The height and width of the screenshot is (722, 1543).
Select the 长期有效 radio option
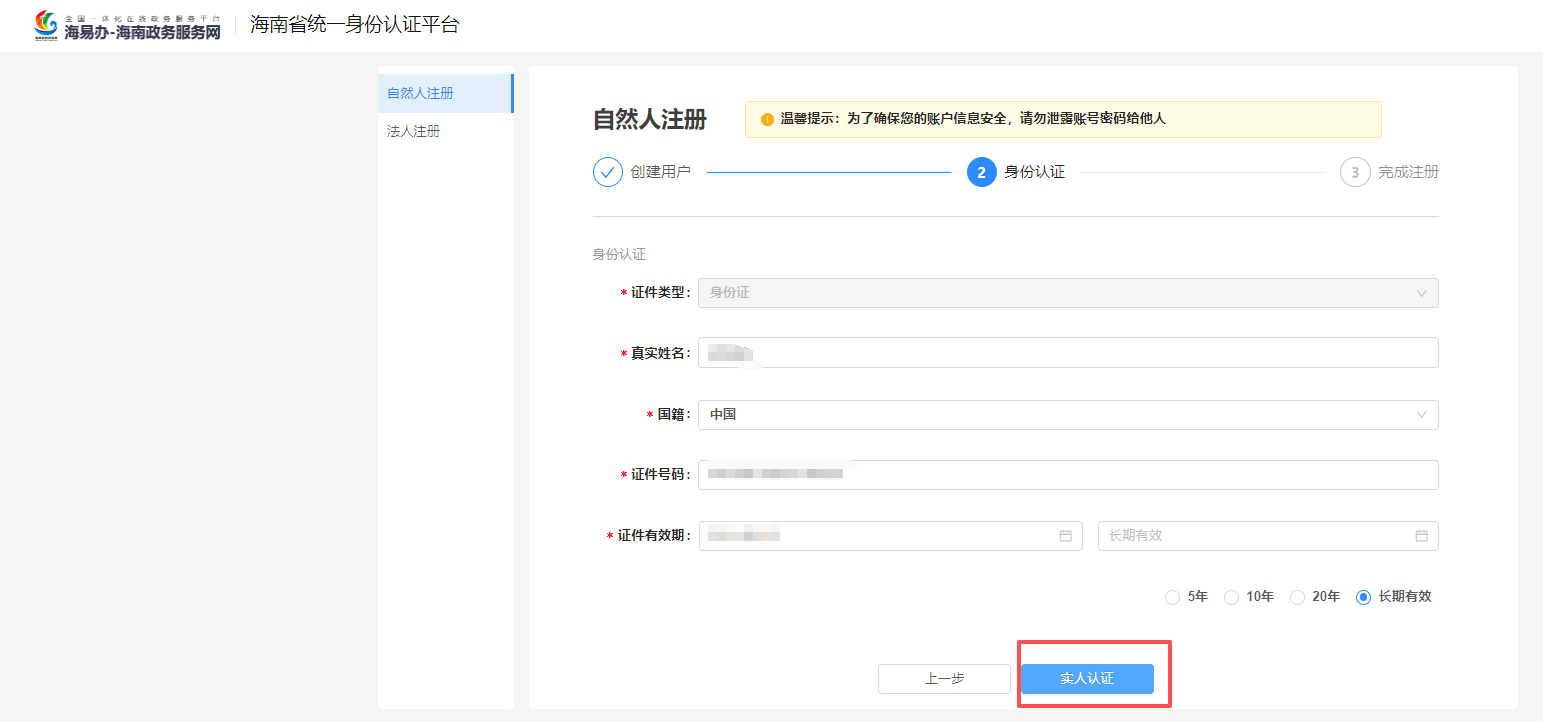point(1363,596)
